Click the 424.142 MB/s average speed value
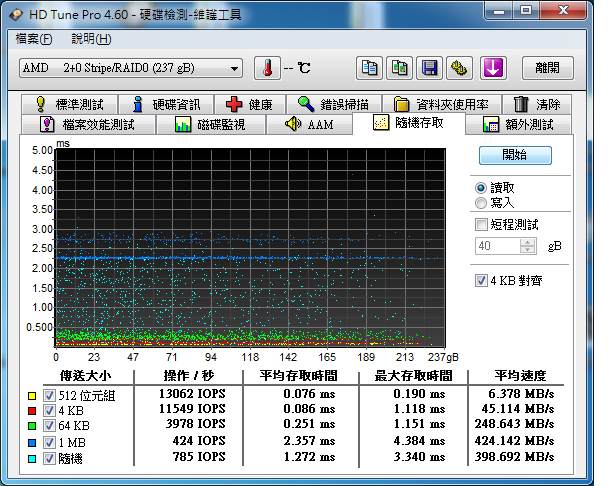This screenshot has height=486, width=614. point(514,441)
